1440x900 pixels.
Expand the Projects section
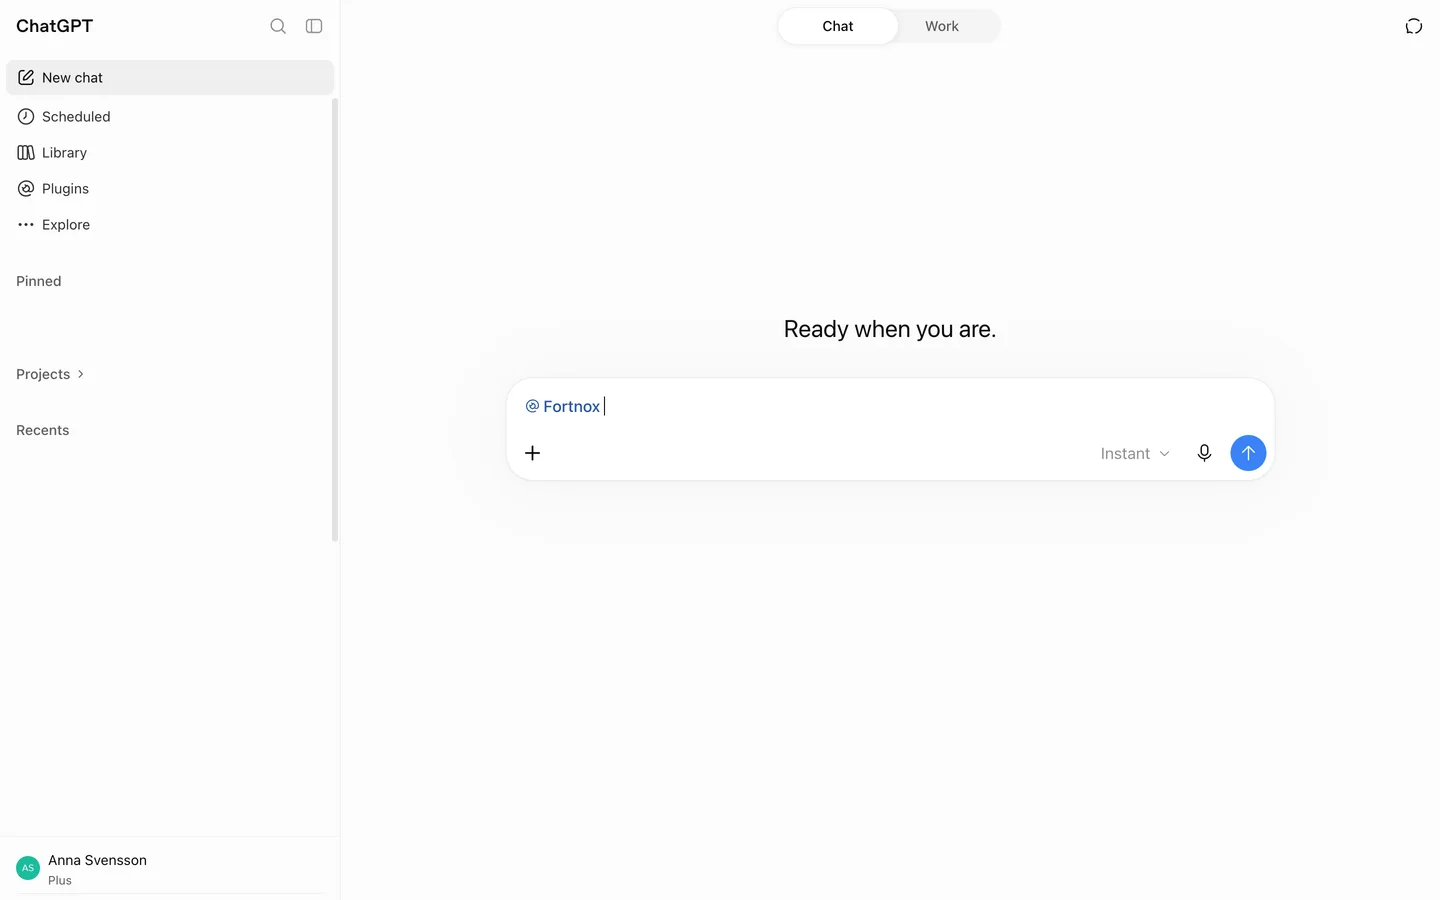[50, 374]
